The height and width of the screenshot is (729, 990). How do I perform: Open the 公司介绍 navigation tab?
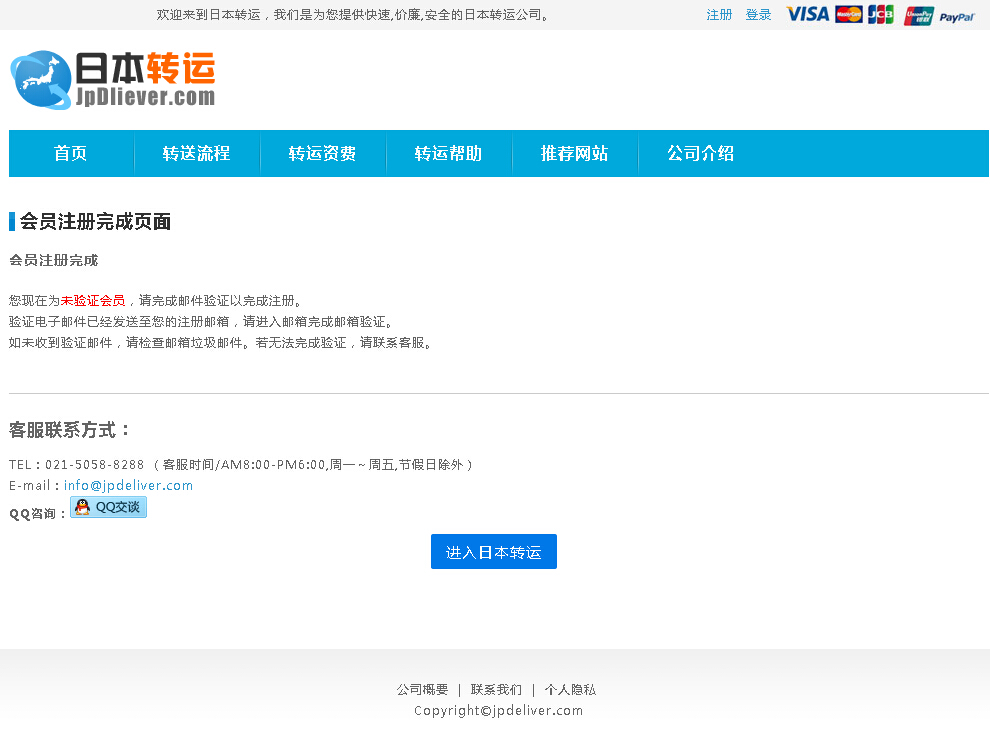[701, 153]
